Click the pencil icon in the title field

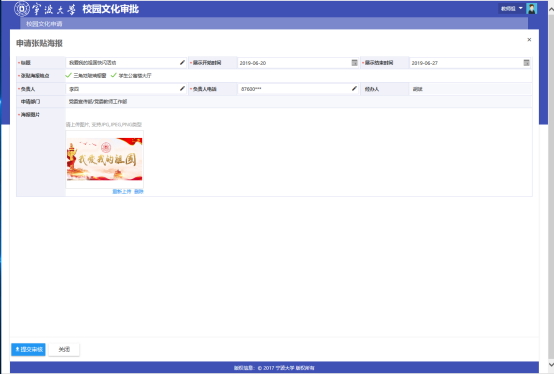click(182, 63)
